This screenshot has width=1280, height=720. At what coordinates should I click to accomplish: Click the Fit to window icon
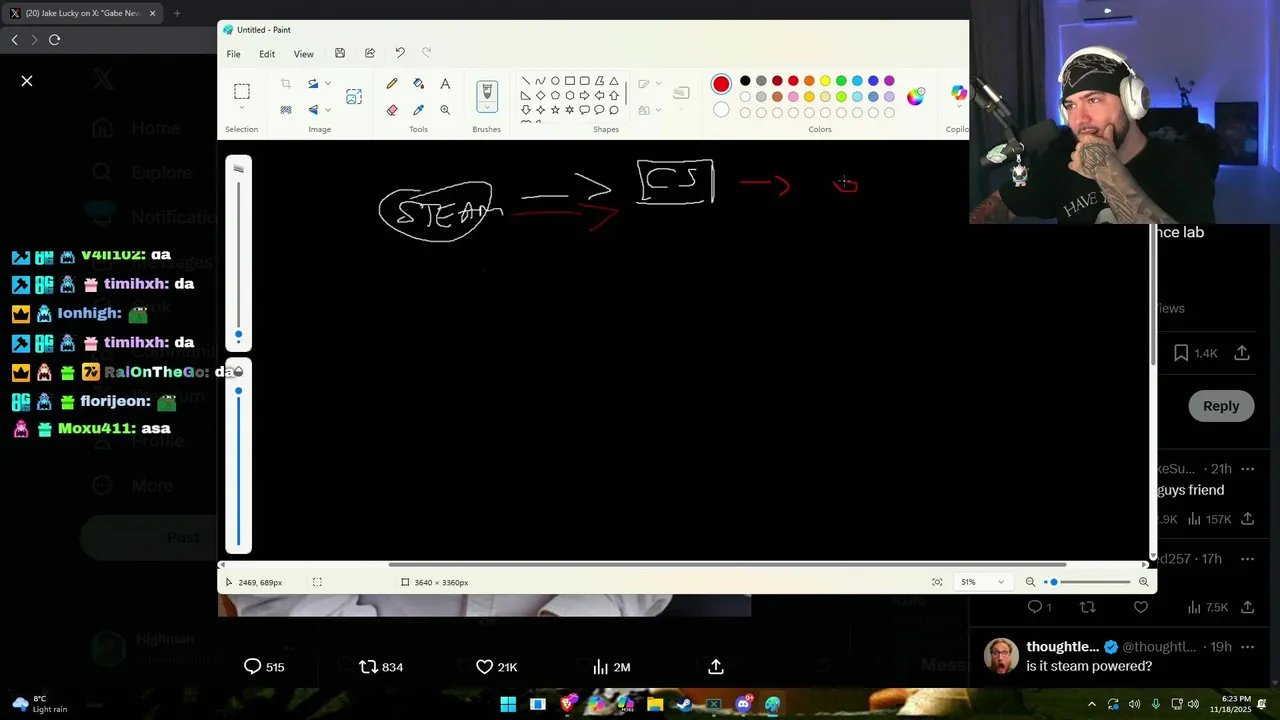[x=937, y=582]
